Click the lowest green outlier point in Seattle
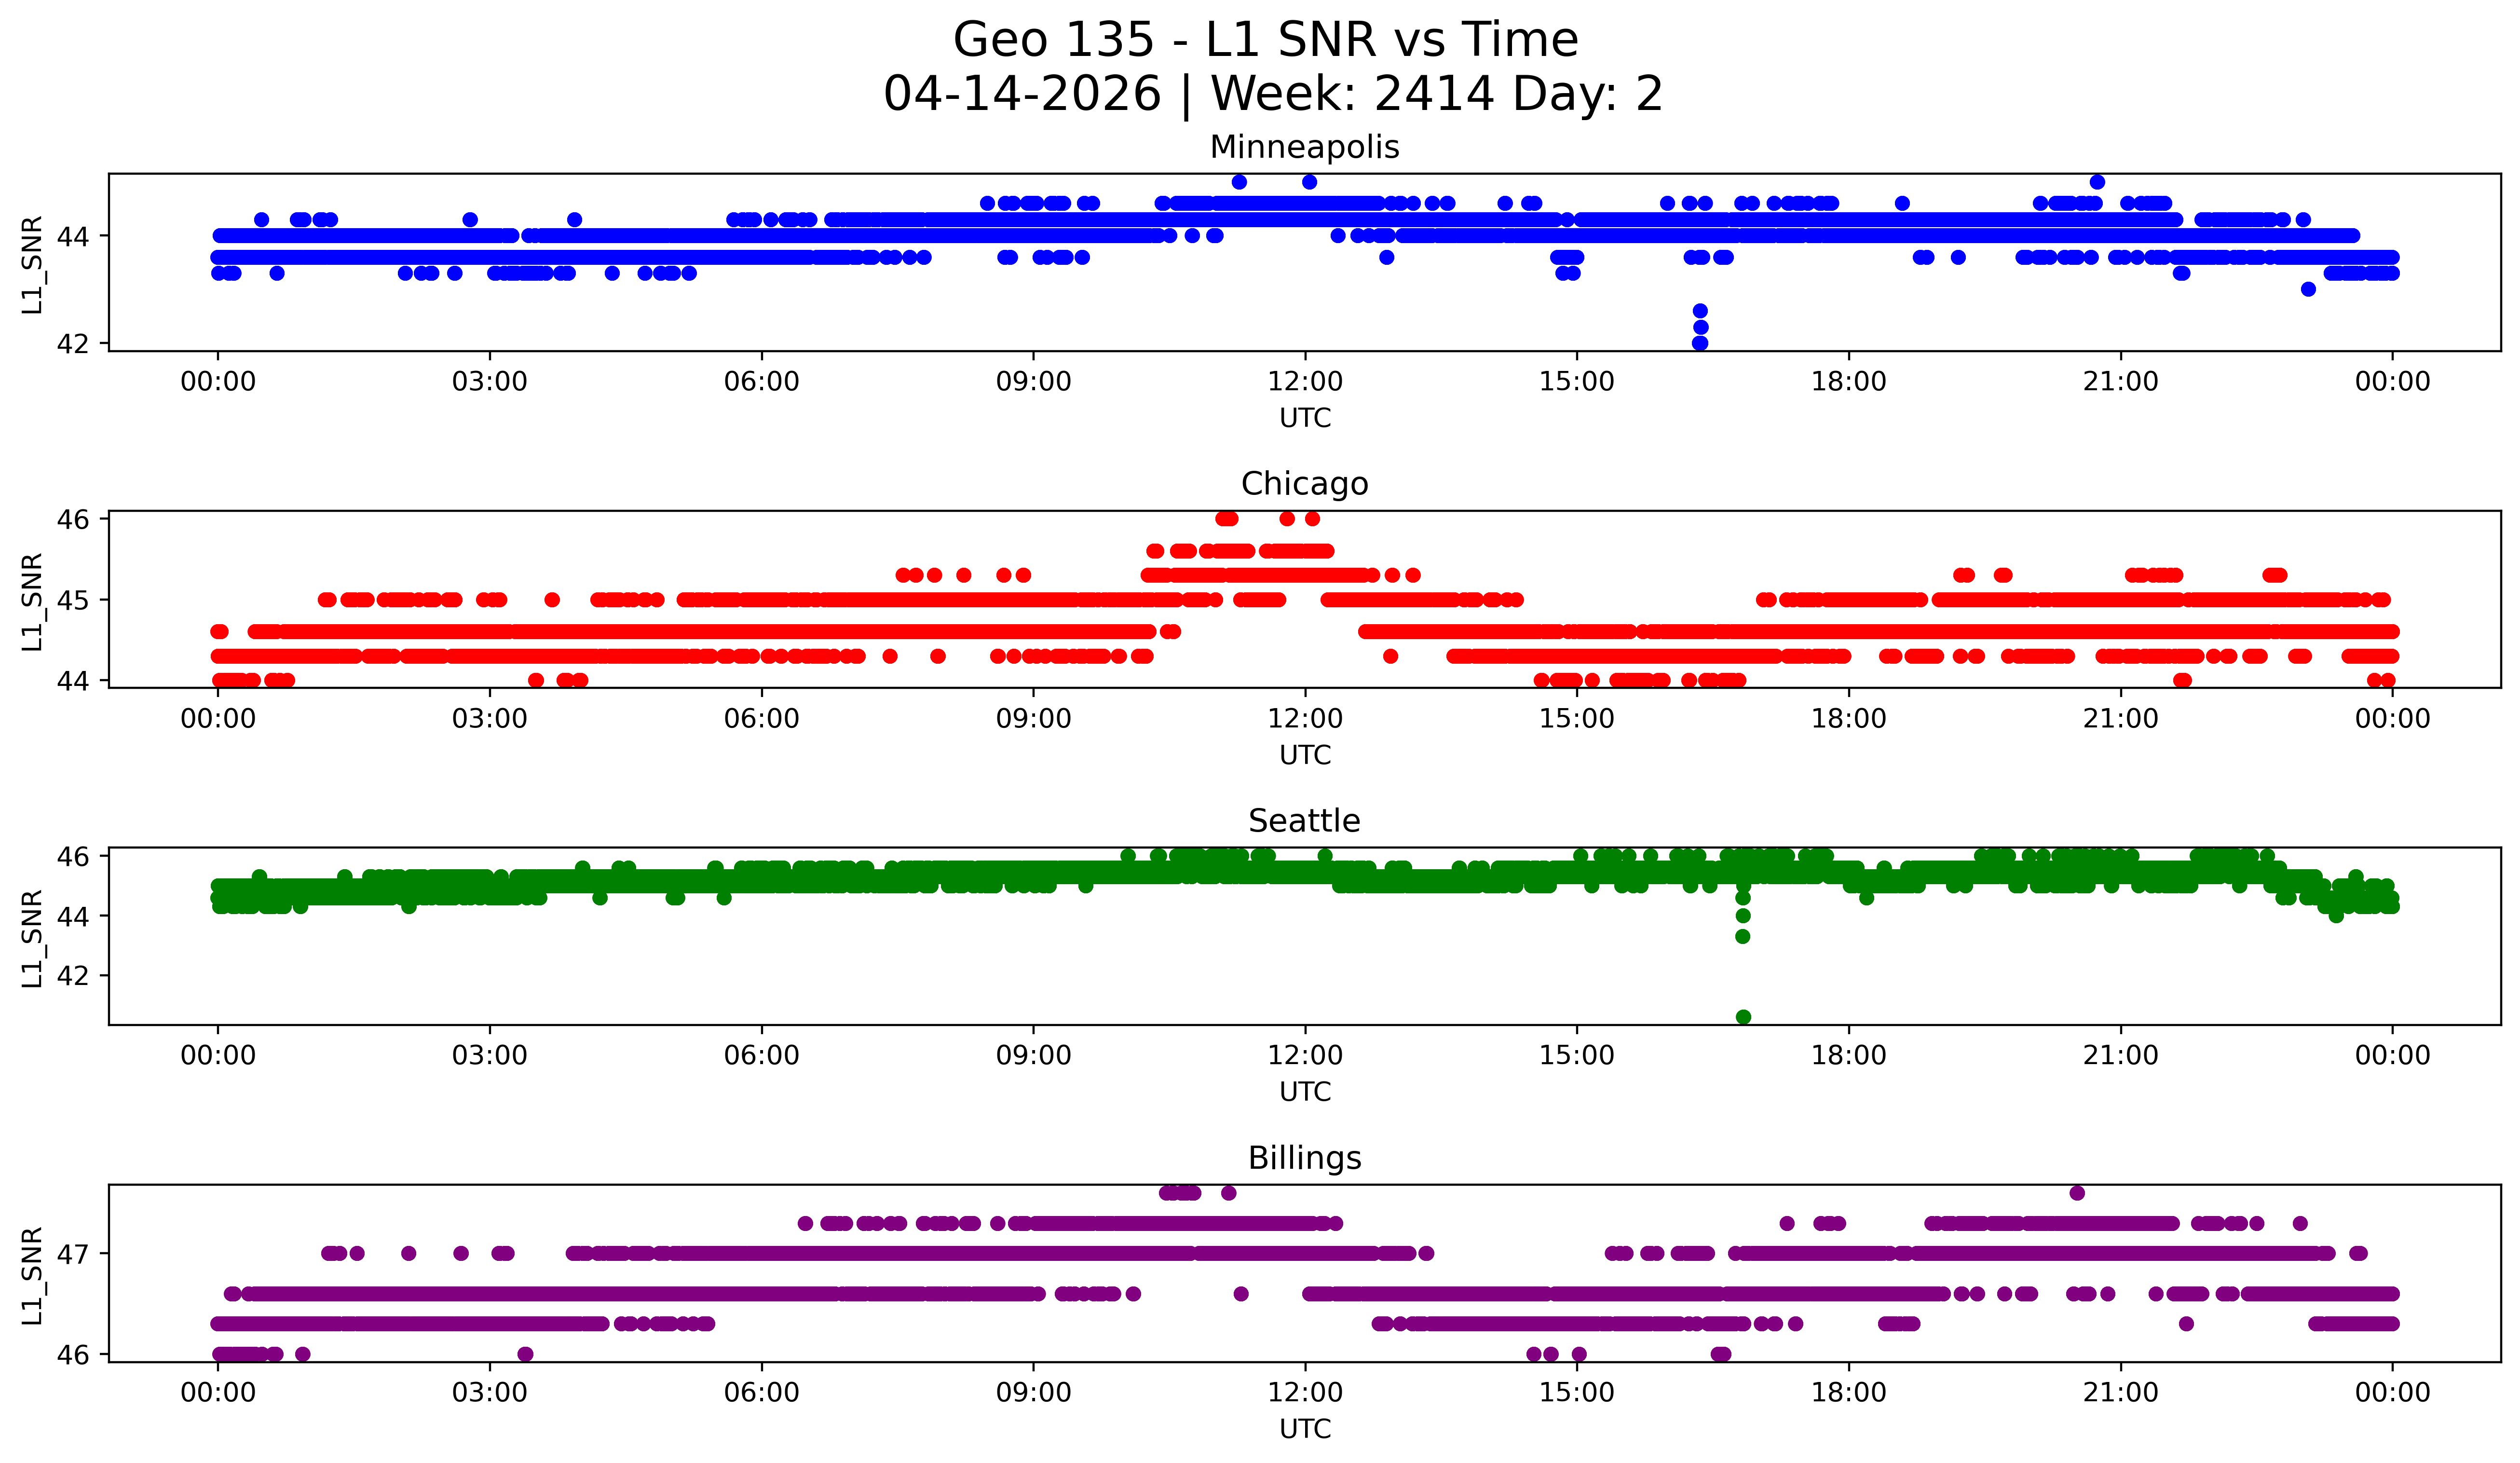2520x1463 pixels. click(1743, 1017)
